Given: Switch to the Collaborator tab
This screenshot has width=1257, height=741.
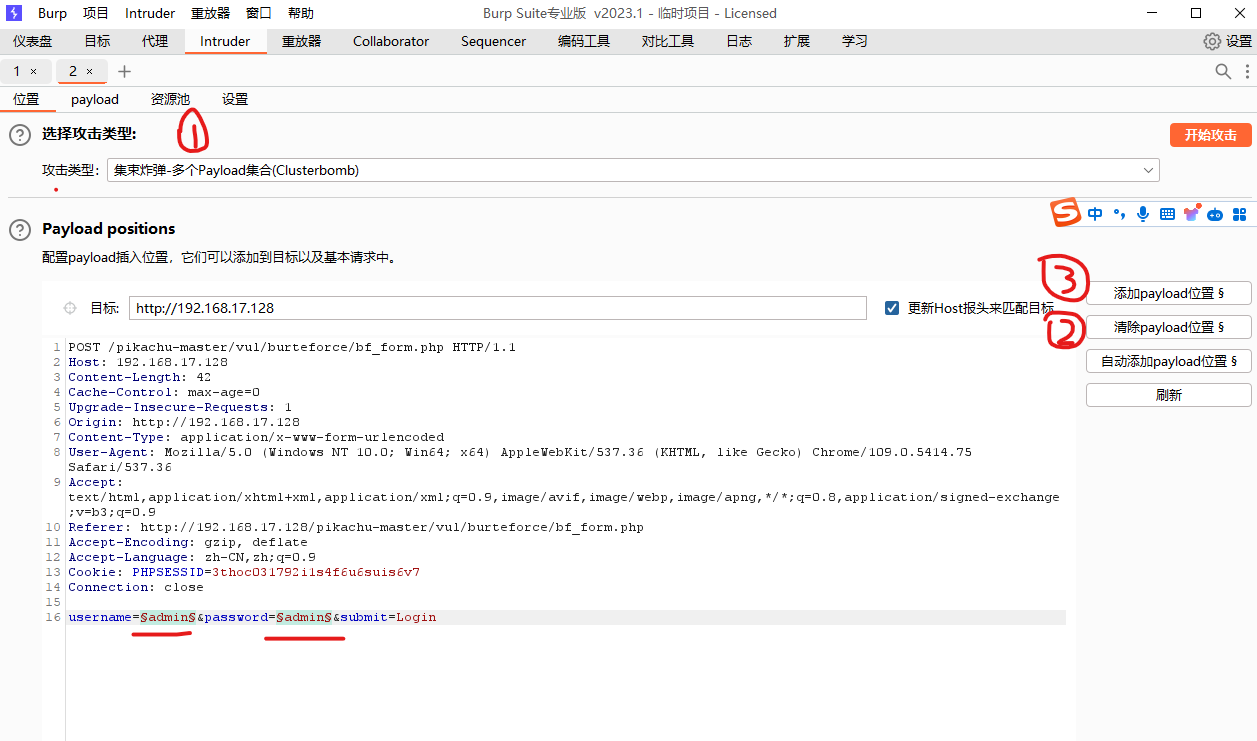Looking at the screenshot, I should tap(391, 41).
